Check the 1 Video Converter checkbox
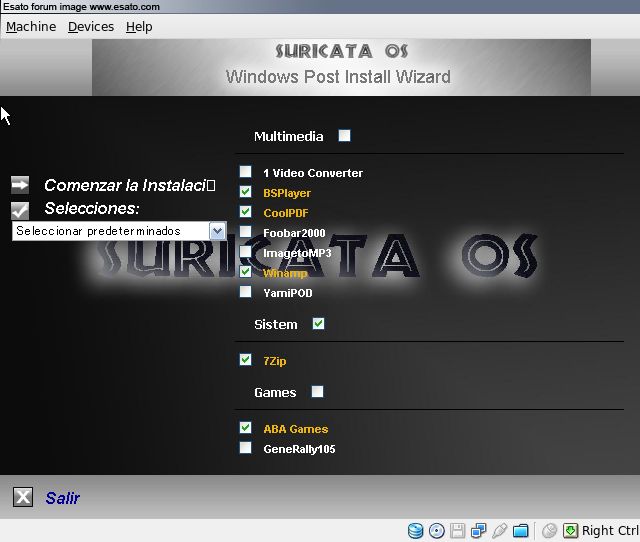The image size is (640, 542). click(x=245, y=171)
